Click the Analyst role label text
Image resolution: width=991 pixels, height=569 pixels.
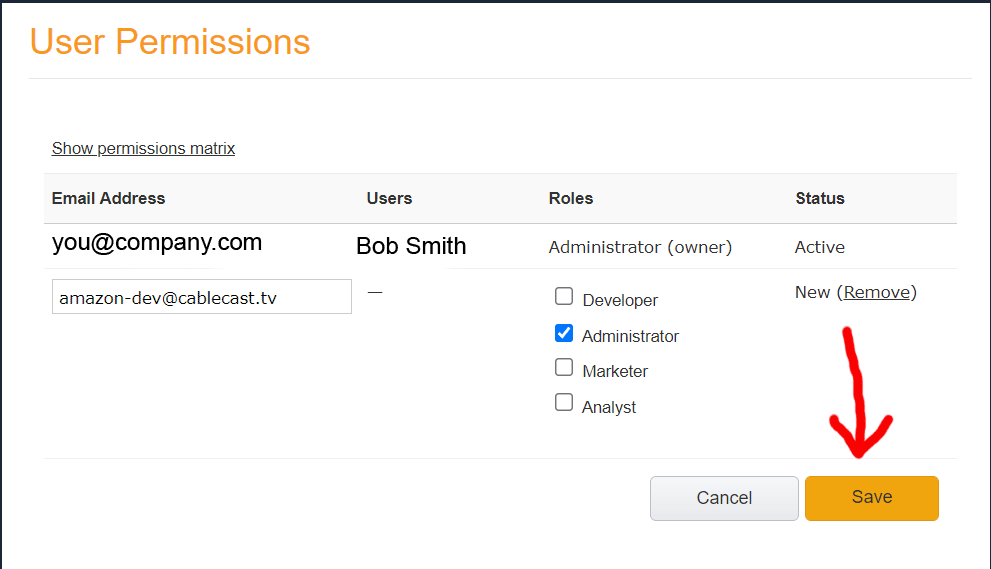(x=609, y=407)
